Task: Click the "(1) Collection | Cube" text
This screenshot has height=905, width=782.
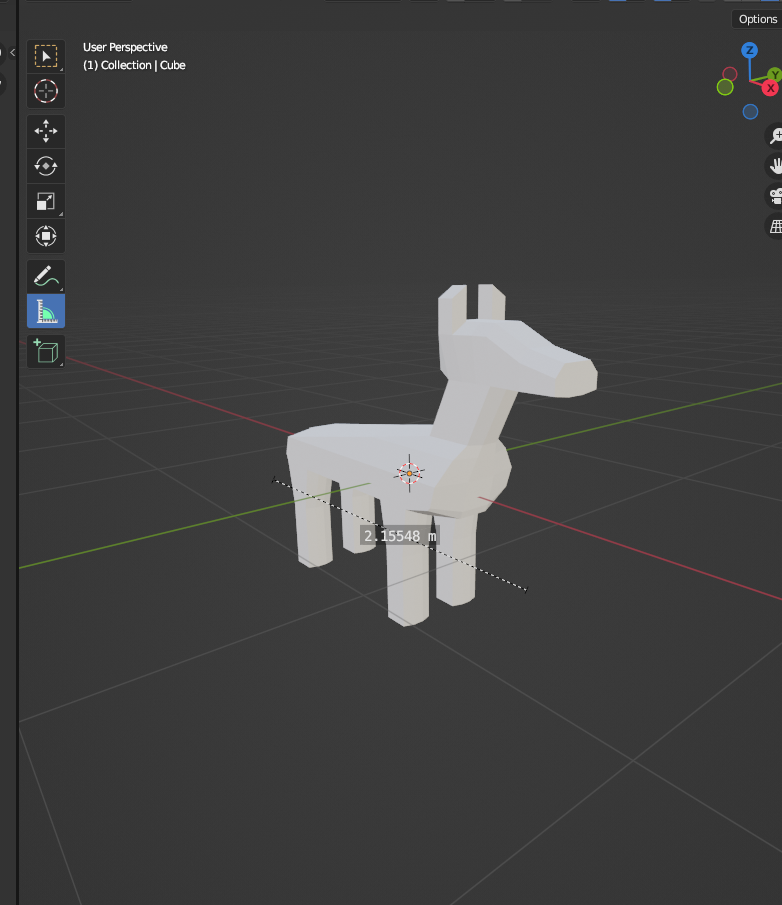Action: 134,65
